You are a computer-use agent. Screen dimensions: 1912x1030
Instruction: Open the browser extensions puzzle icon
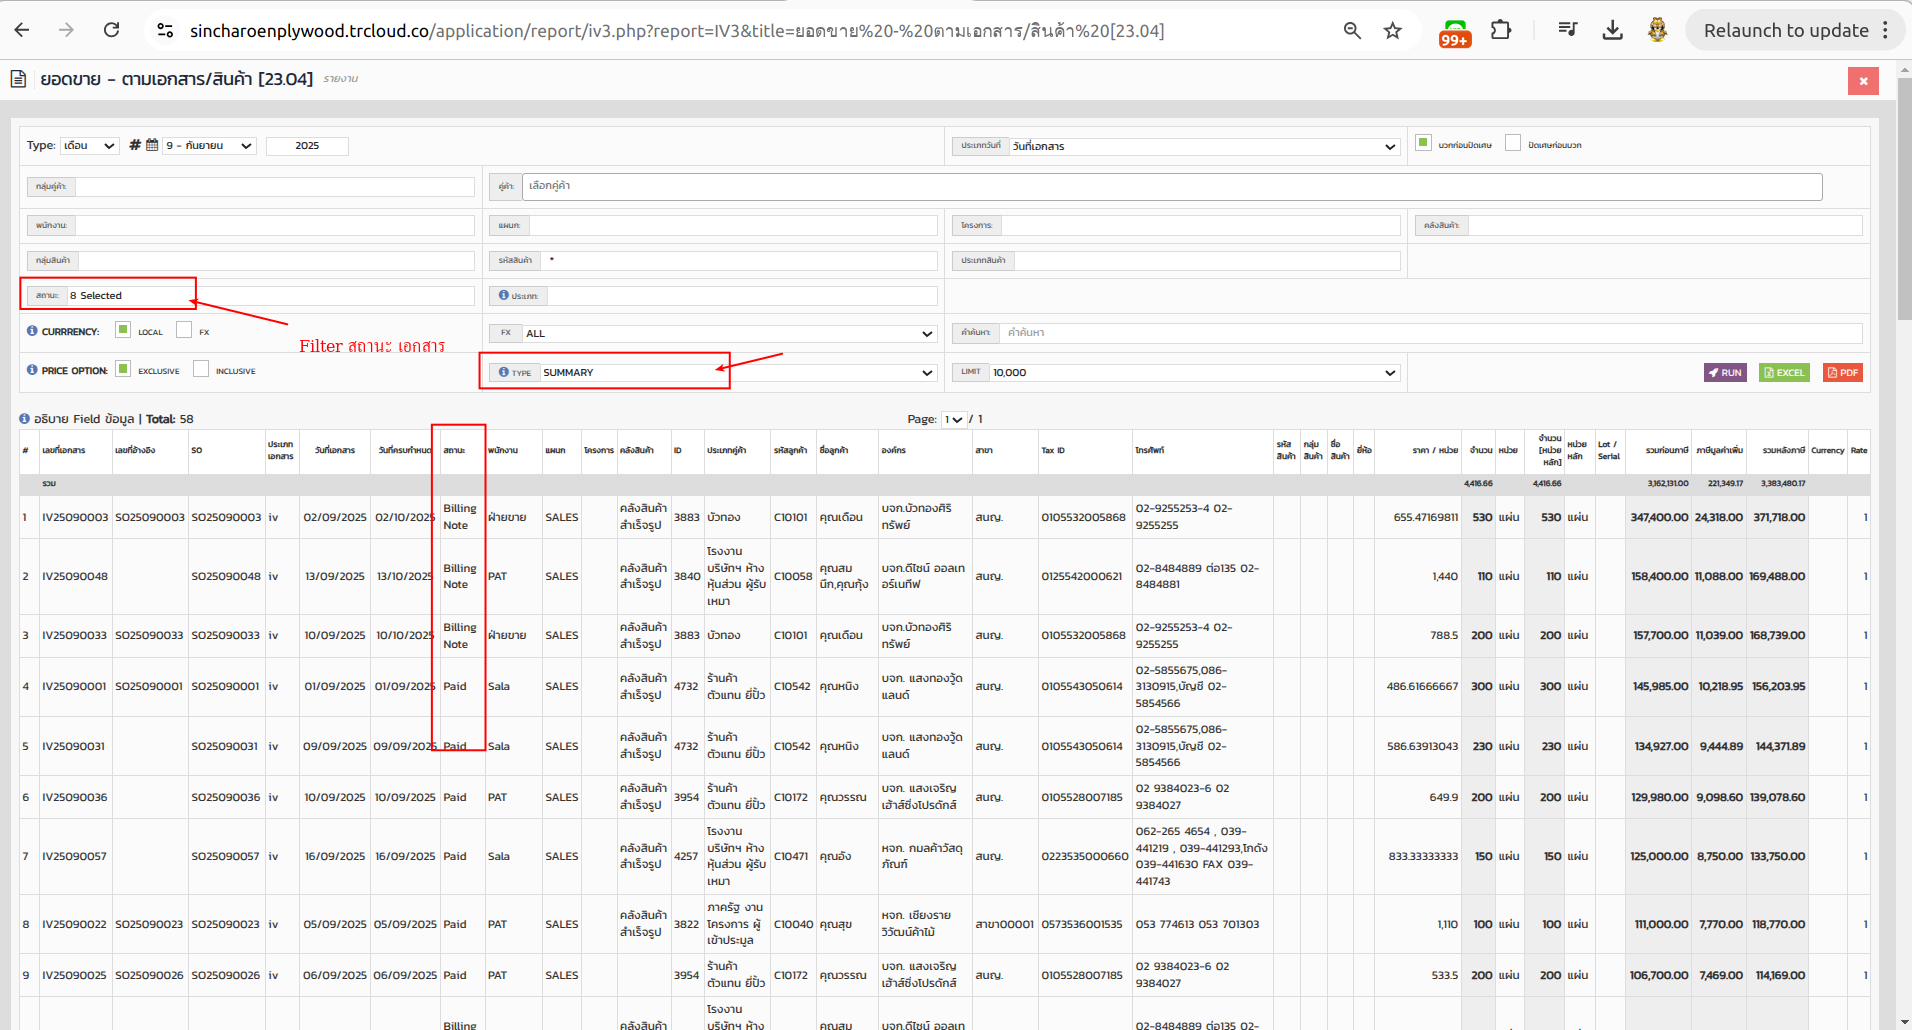point(1500,31)
